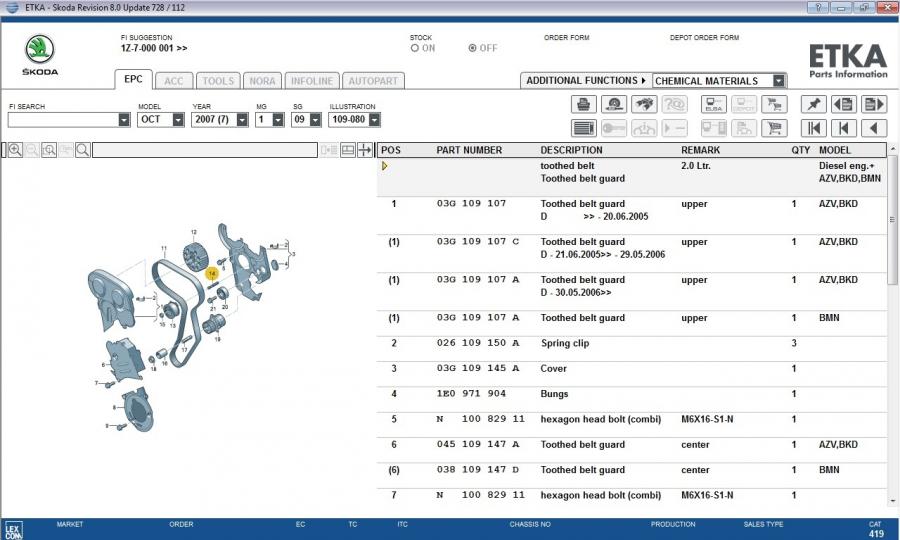Jump to first entry with skip-back icon
This screenshot has width=900, height=540.
coord(814,128)
